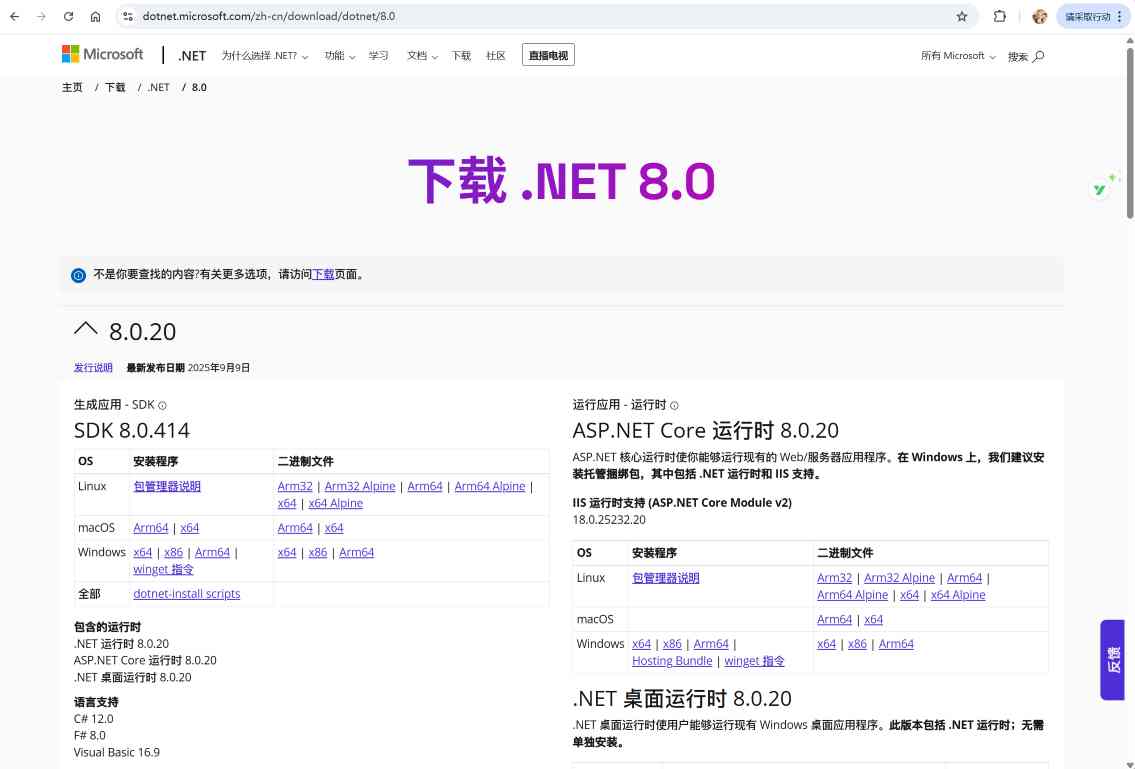
Task: Open the browser extensions puzzle icon
Action: pos(999,17)
